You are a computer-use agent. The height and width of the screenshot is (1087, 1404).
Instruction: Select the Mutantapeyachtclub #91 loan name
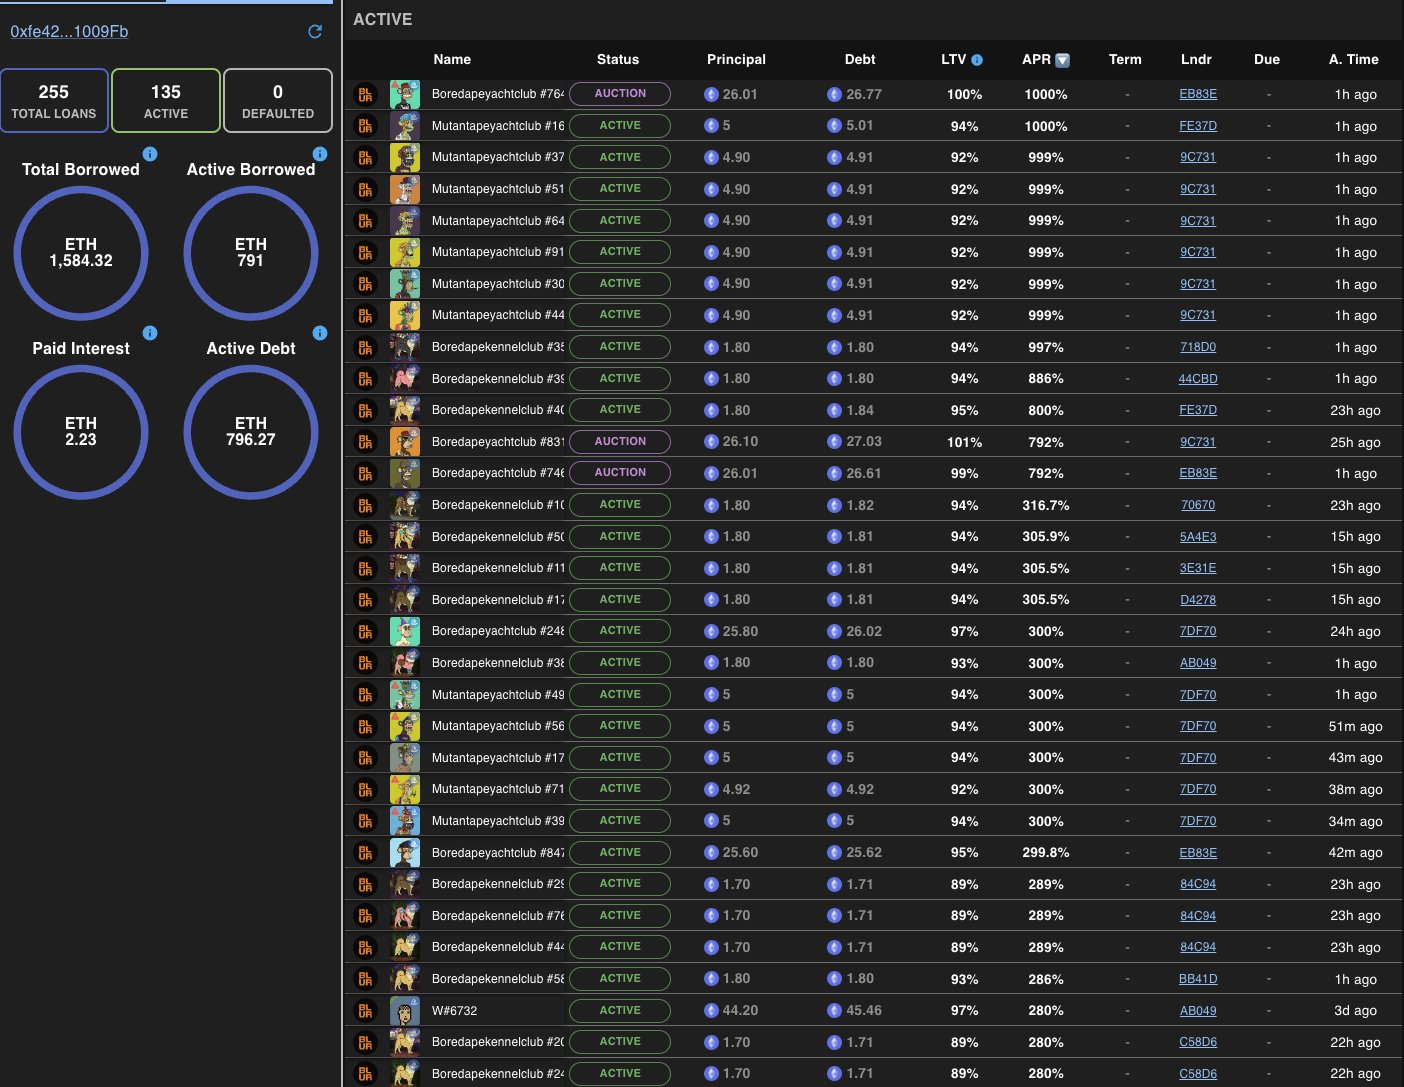(x=498, y=252)
